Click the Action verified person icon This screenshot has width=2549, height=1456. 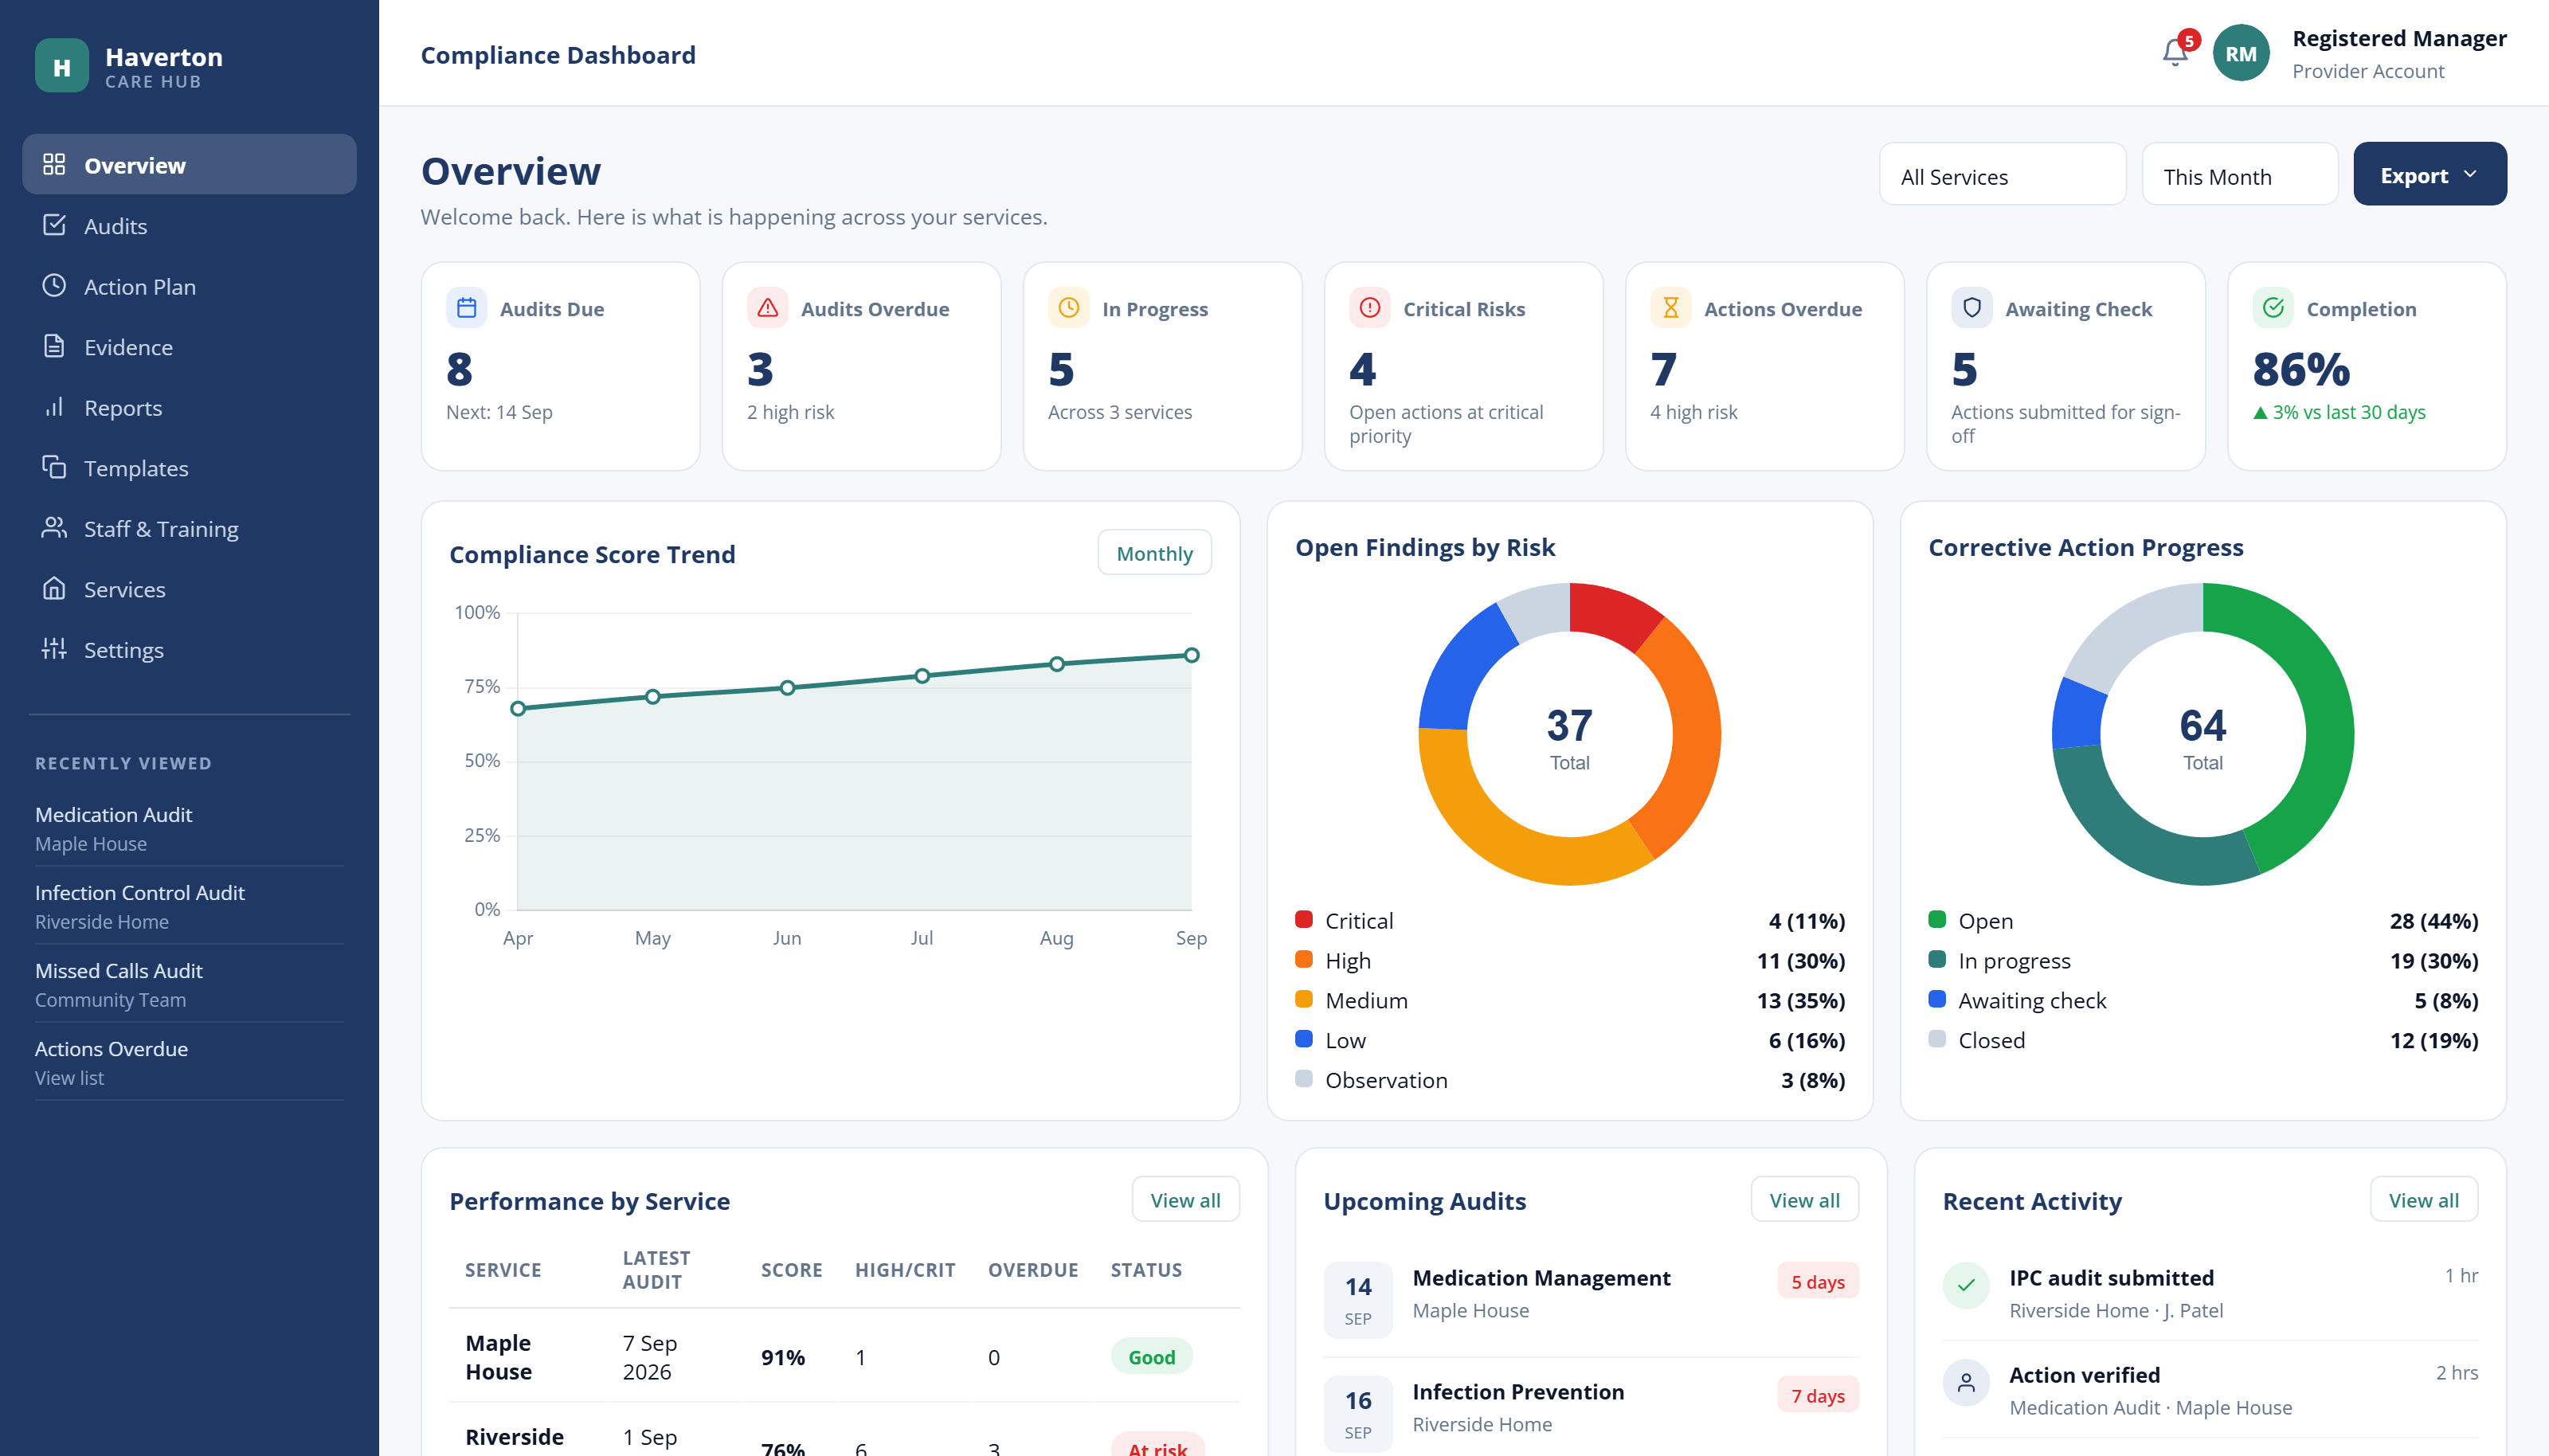click(x=1965, y=1383)
